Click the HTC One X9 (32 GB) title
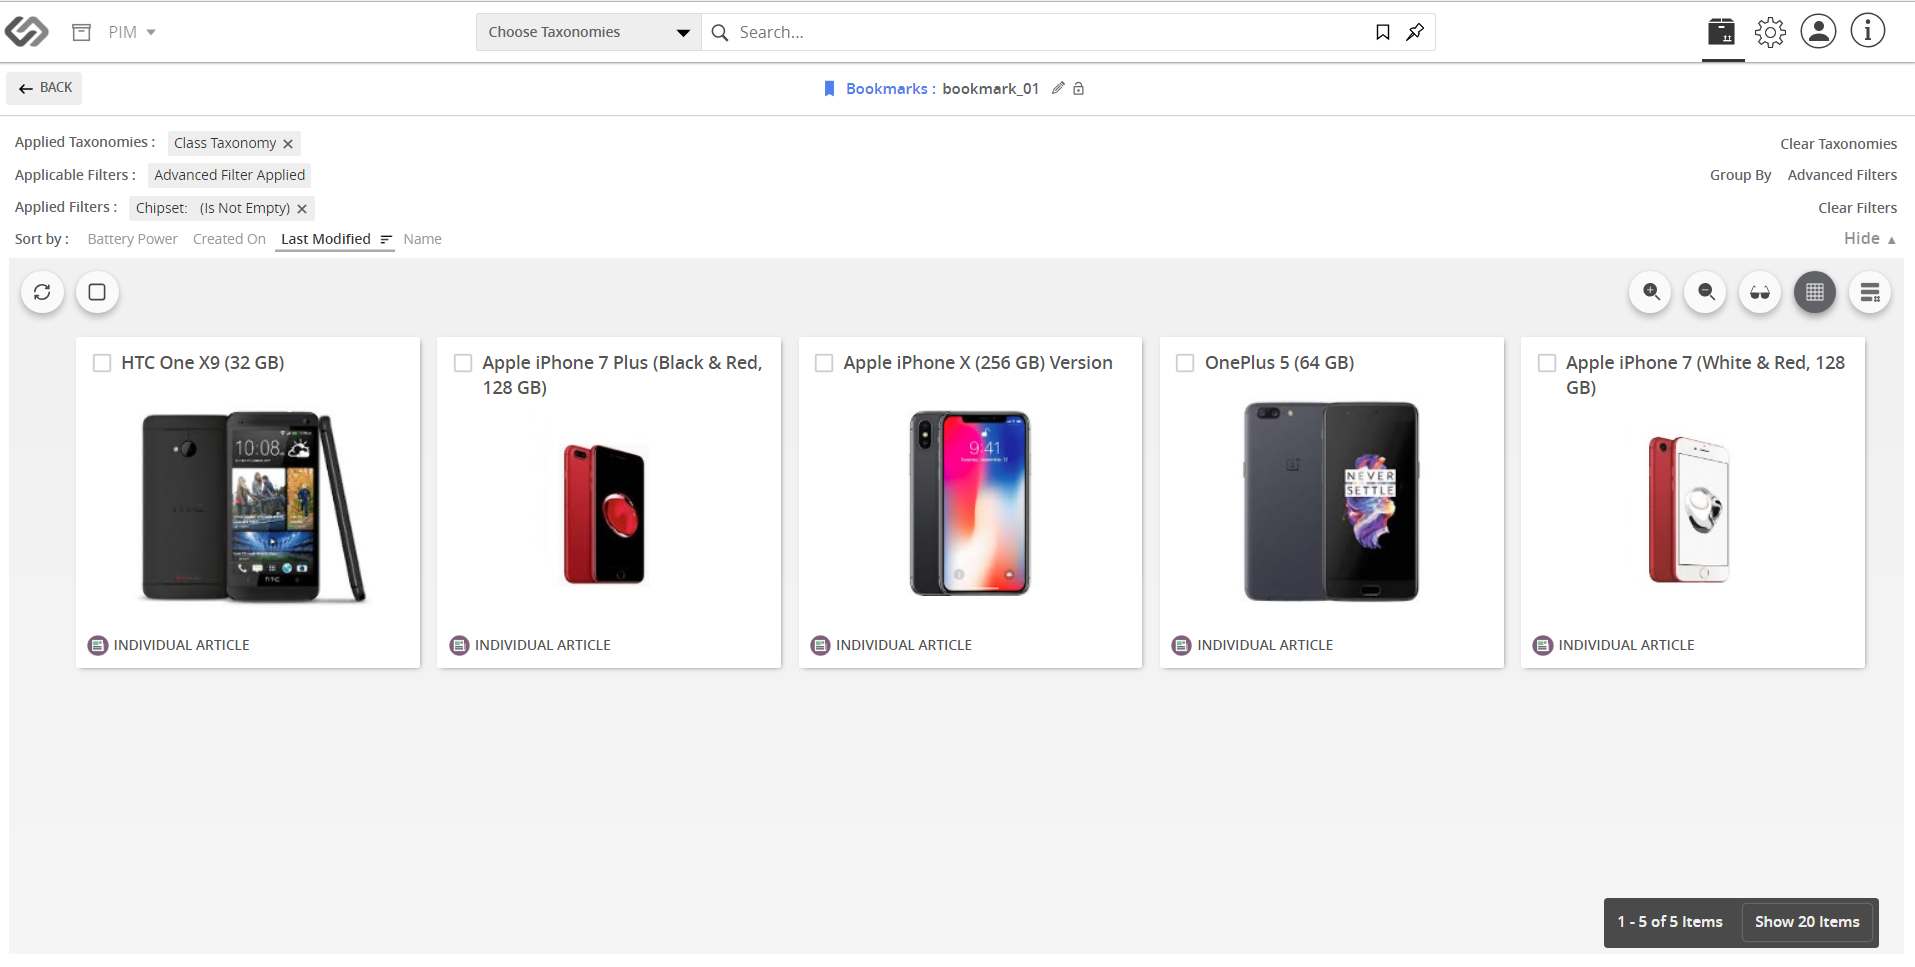 pyautogui.click(x=203, y=363)
